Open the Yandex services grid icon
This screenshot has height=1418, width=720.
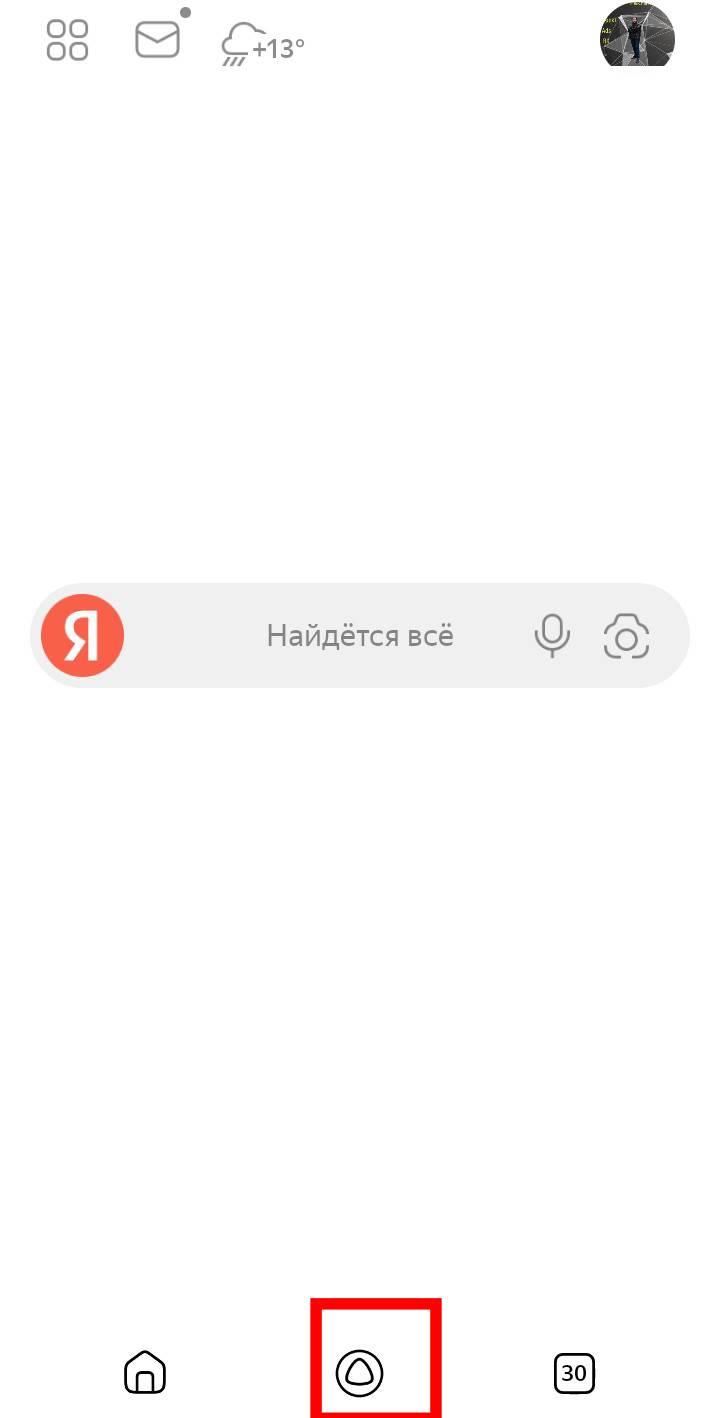coord(68,40)
